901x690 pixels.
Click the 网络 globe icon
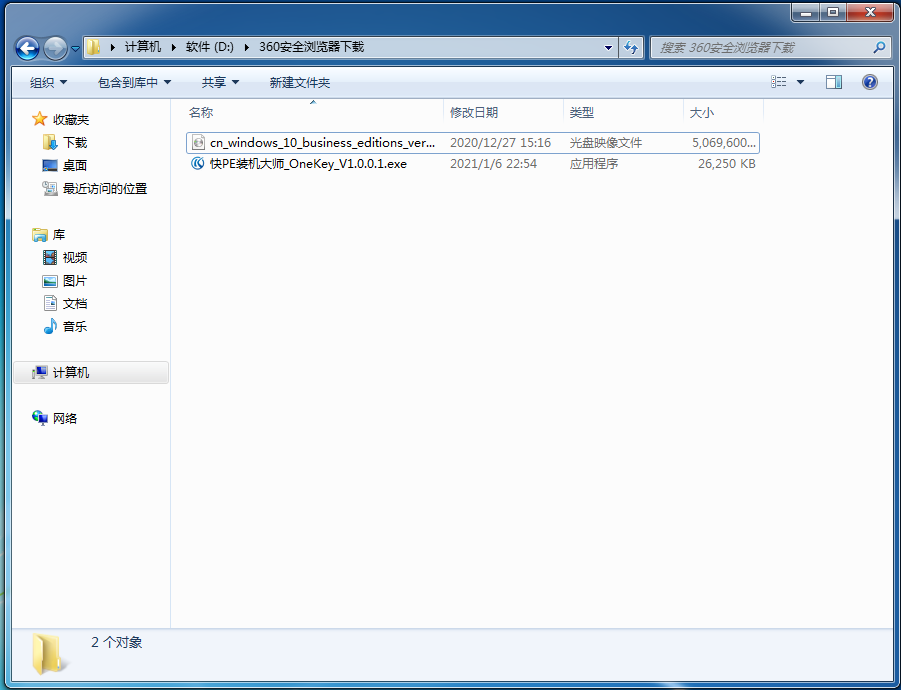coord(40,418)
